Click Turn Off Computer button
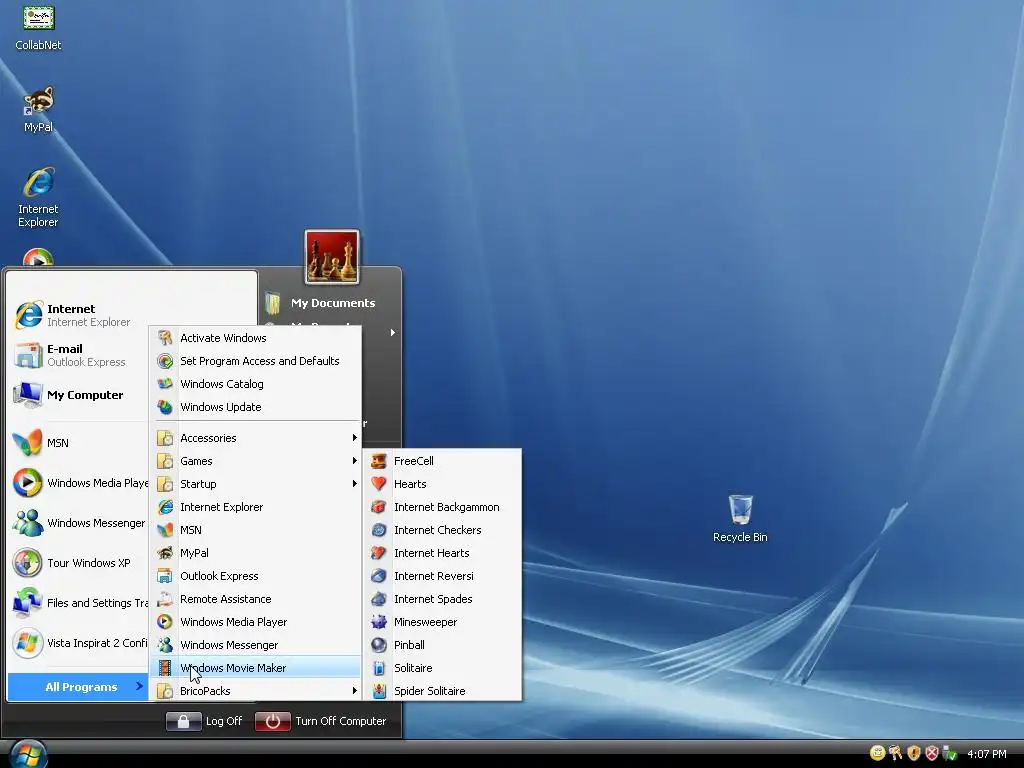 [321, 721]
